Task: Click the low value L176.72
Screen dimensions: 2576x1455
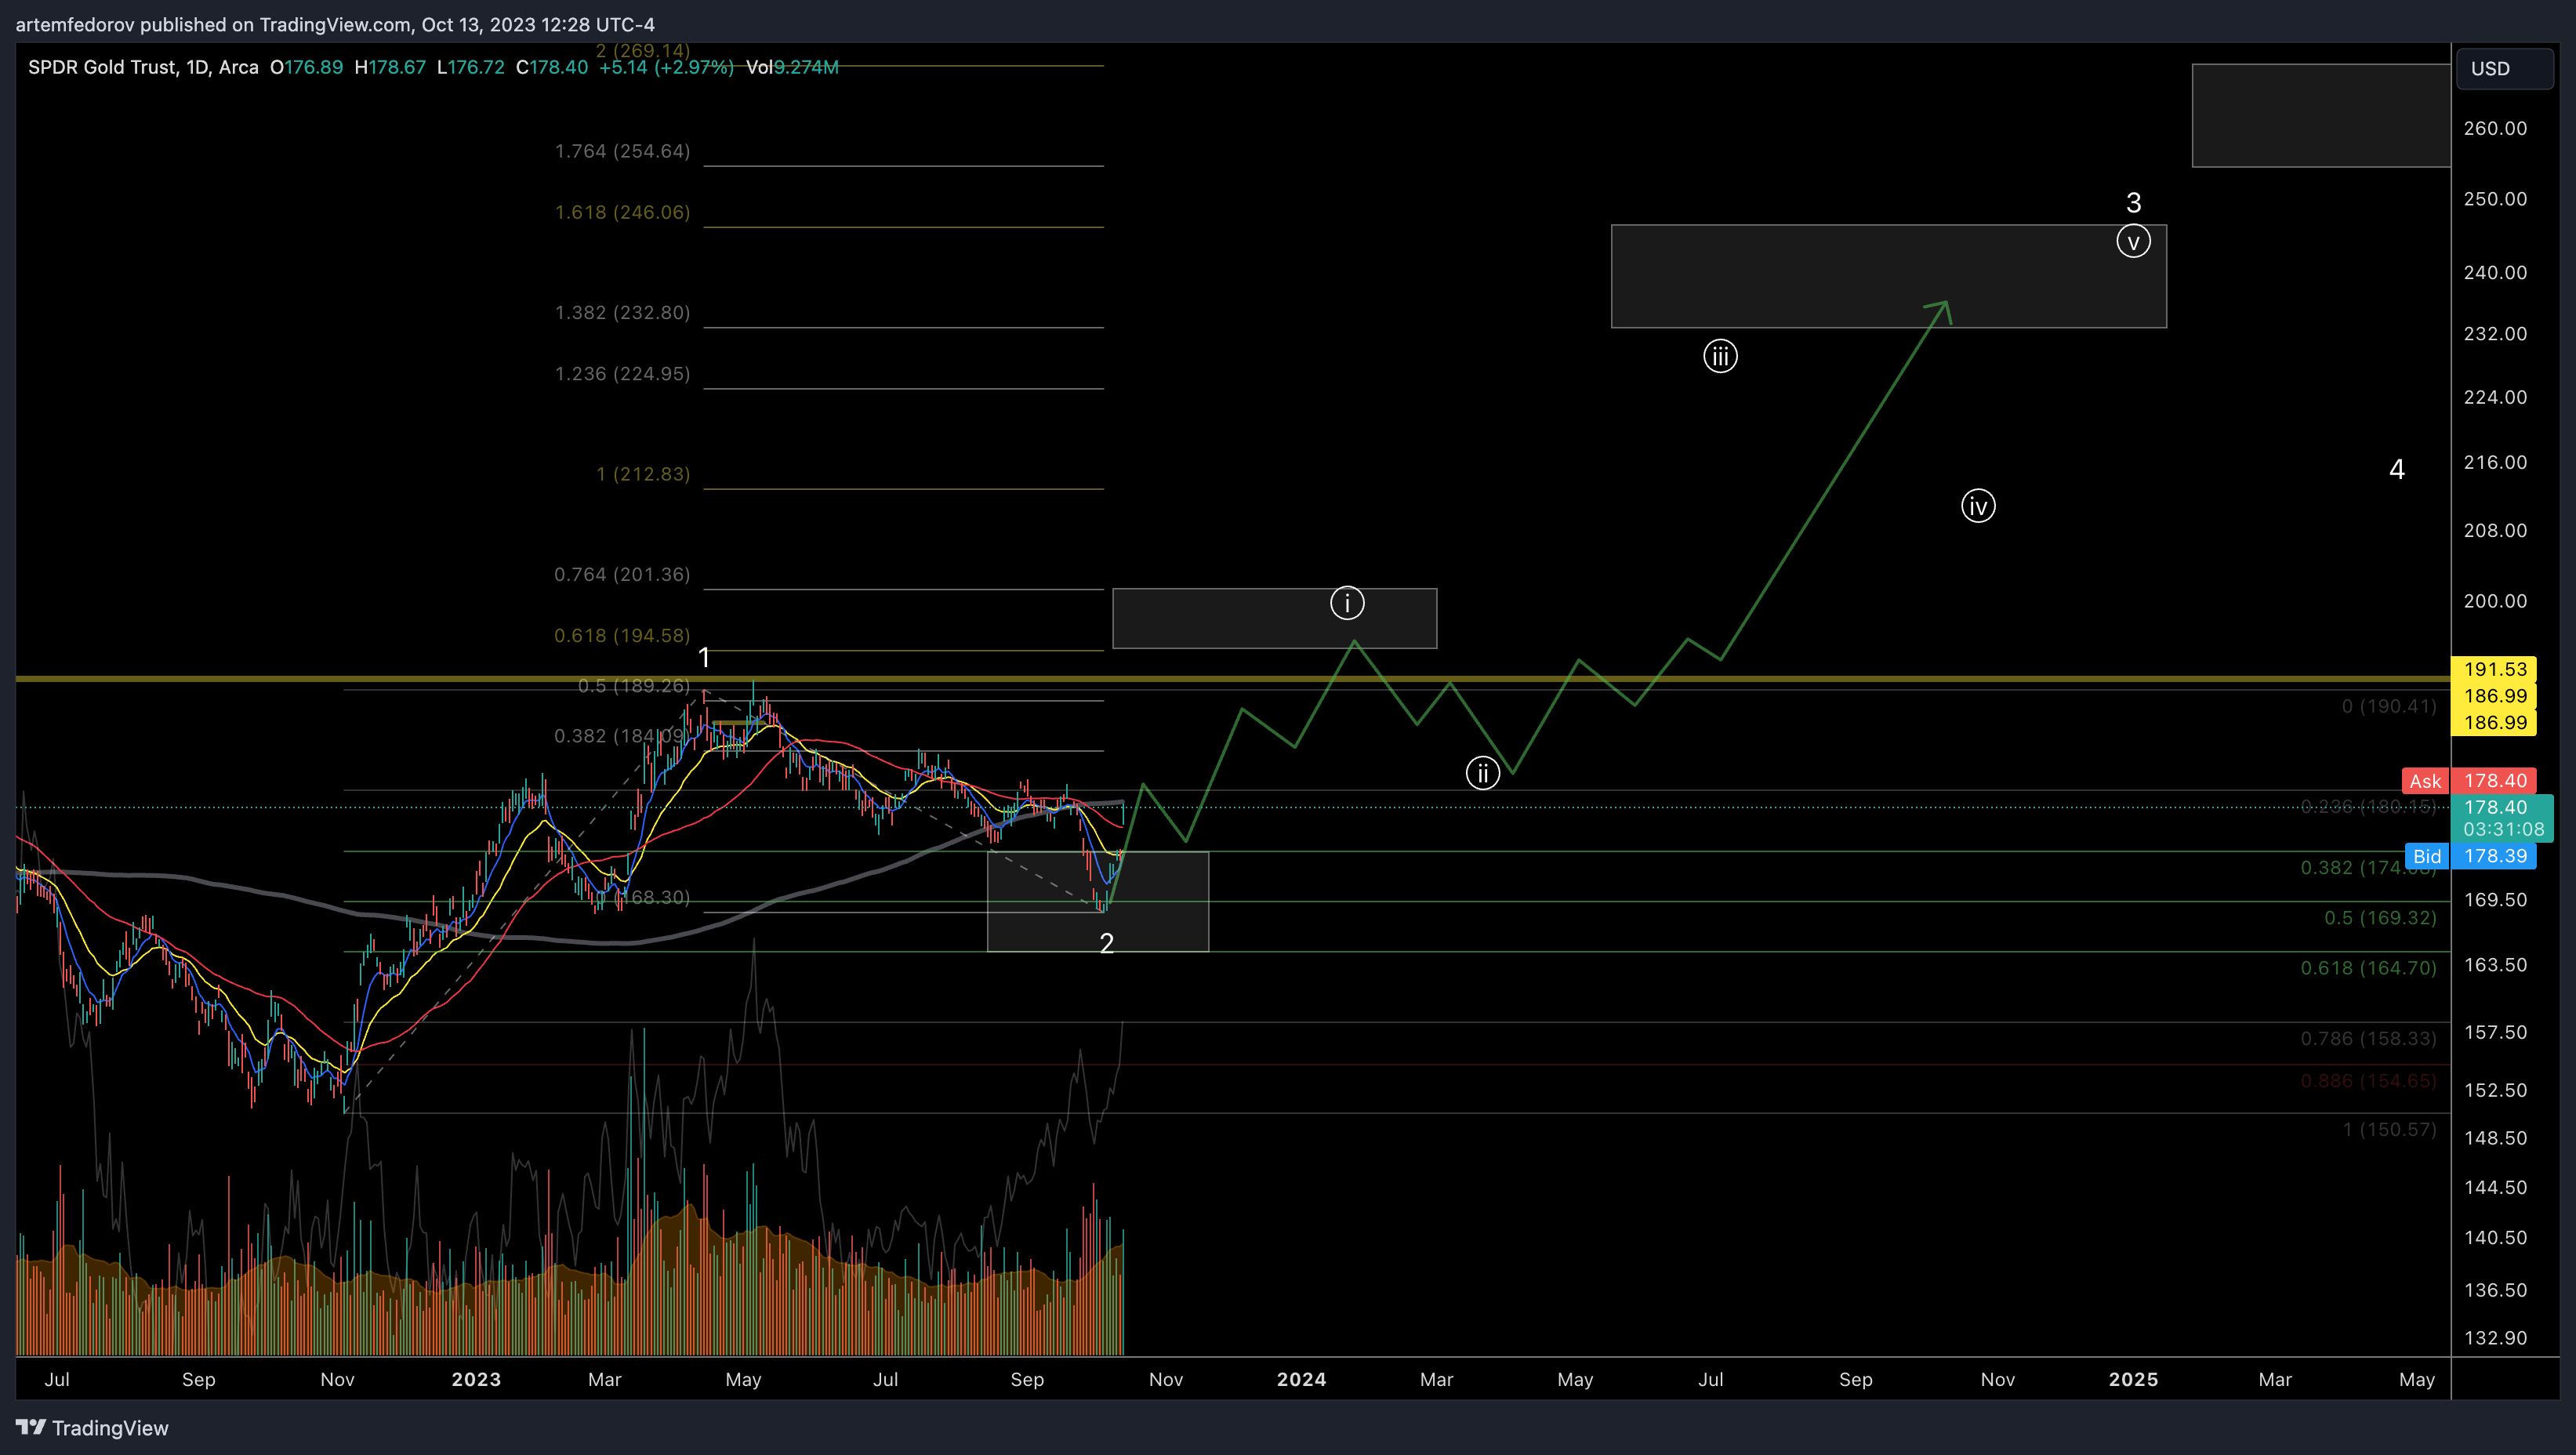Action: click(x=470, y=67)
